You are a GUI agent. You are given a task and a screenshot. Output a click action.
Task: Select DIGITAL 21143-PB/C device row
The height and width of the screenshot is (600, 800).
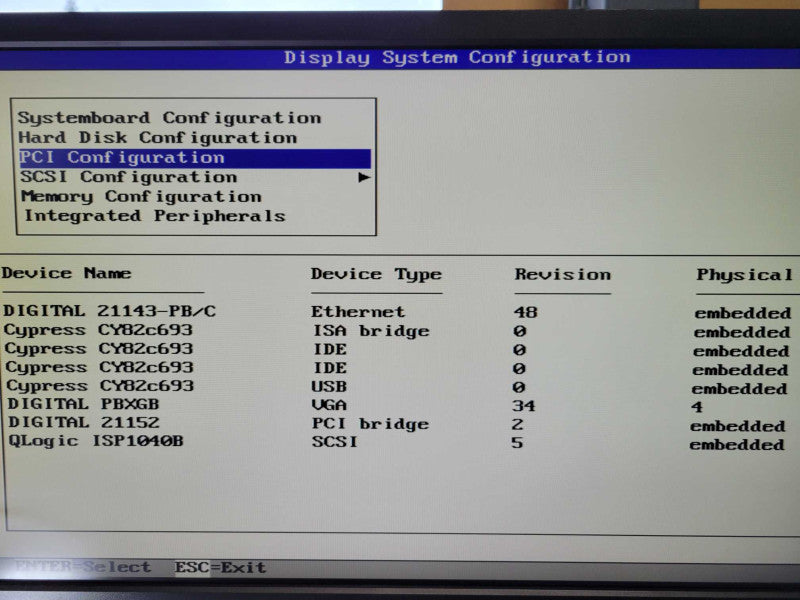(x=110, y=311)
